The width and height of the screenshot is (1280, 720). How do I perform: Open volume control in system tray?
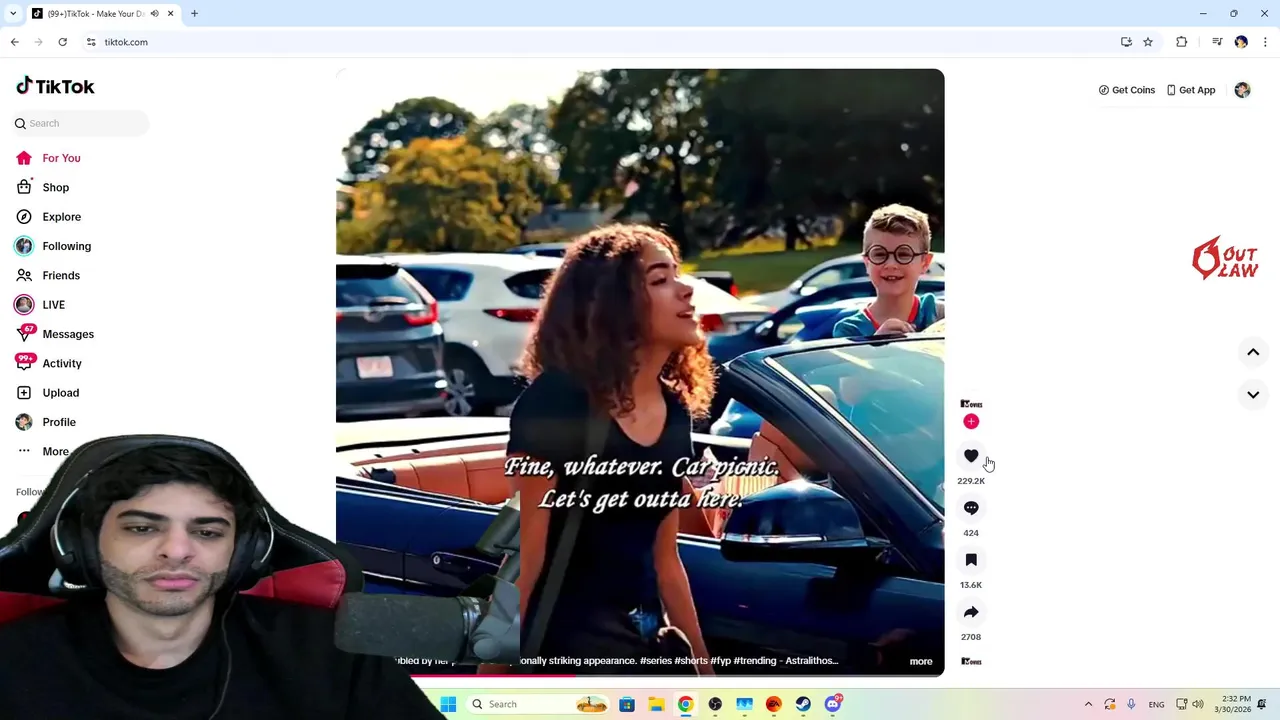coord(1198,704)
